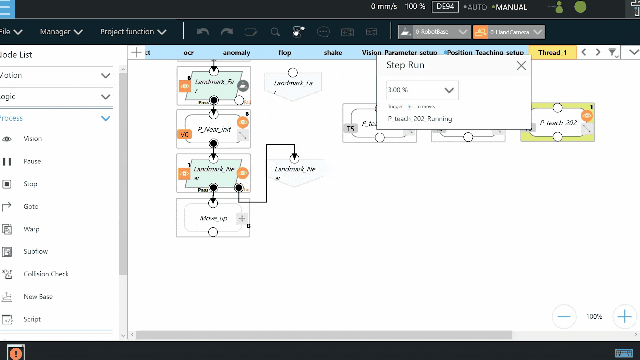This screenshot has height=360, width=640.
Task: Select the Script node icon
Action: click(7, 320)
